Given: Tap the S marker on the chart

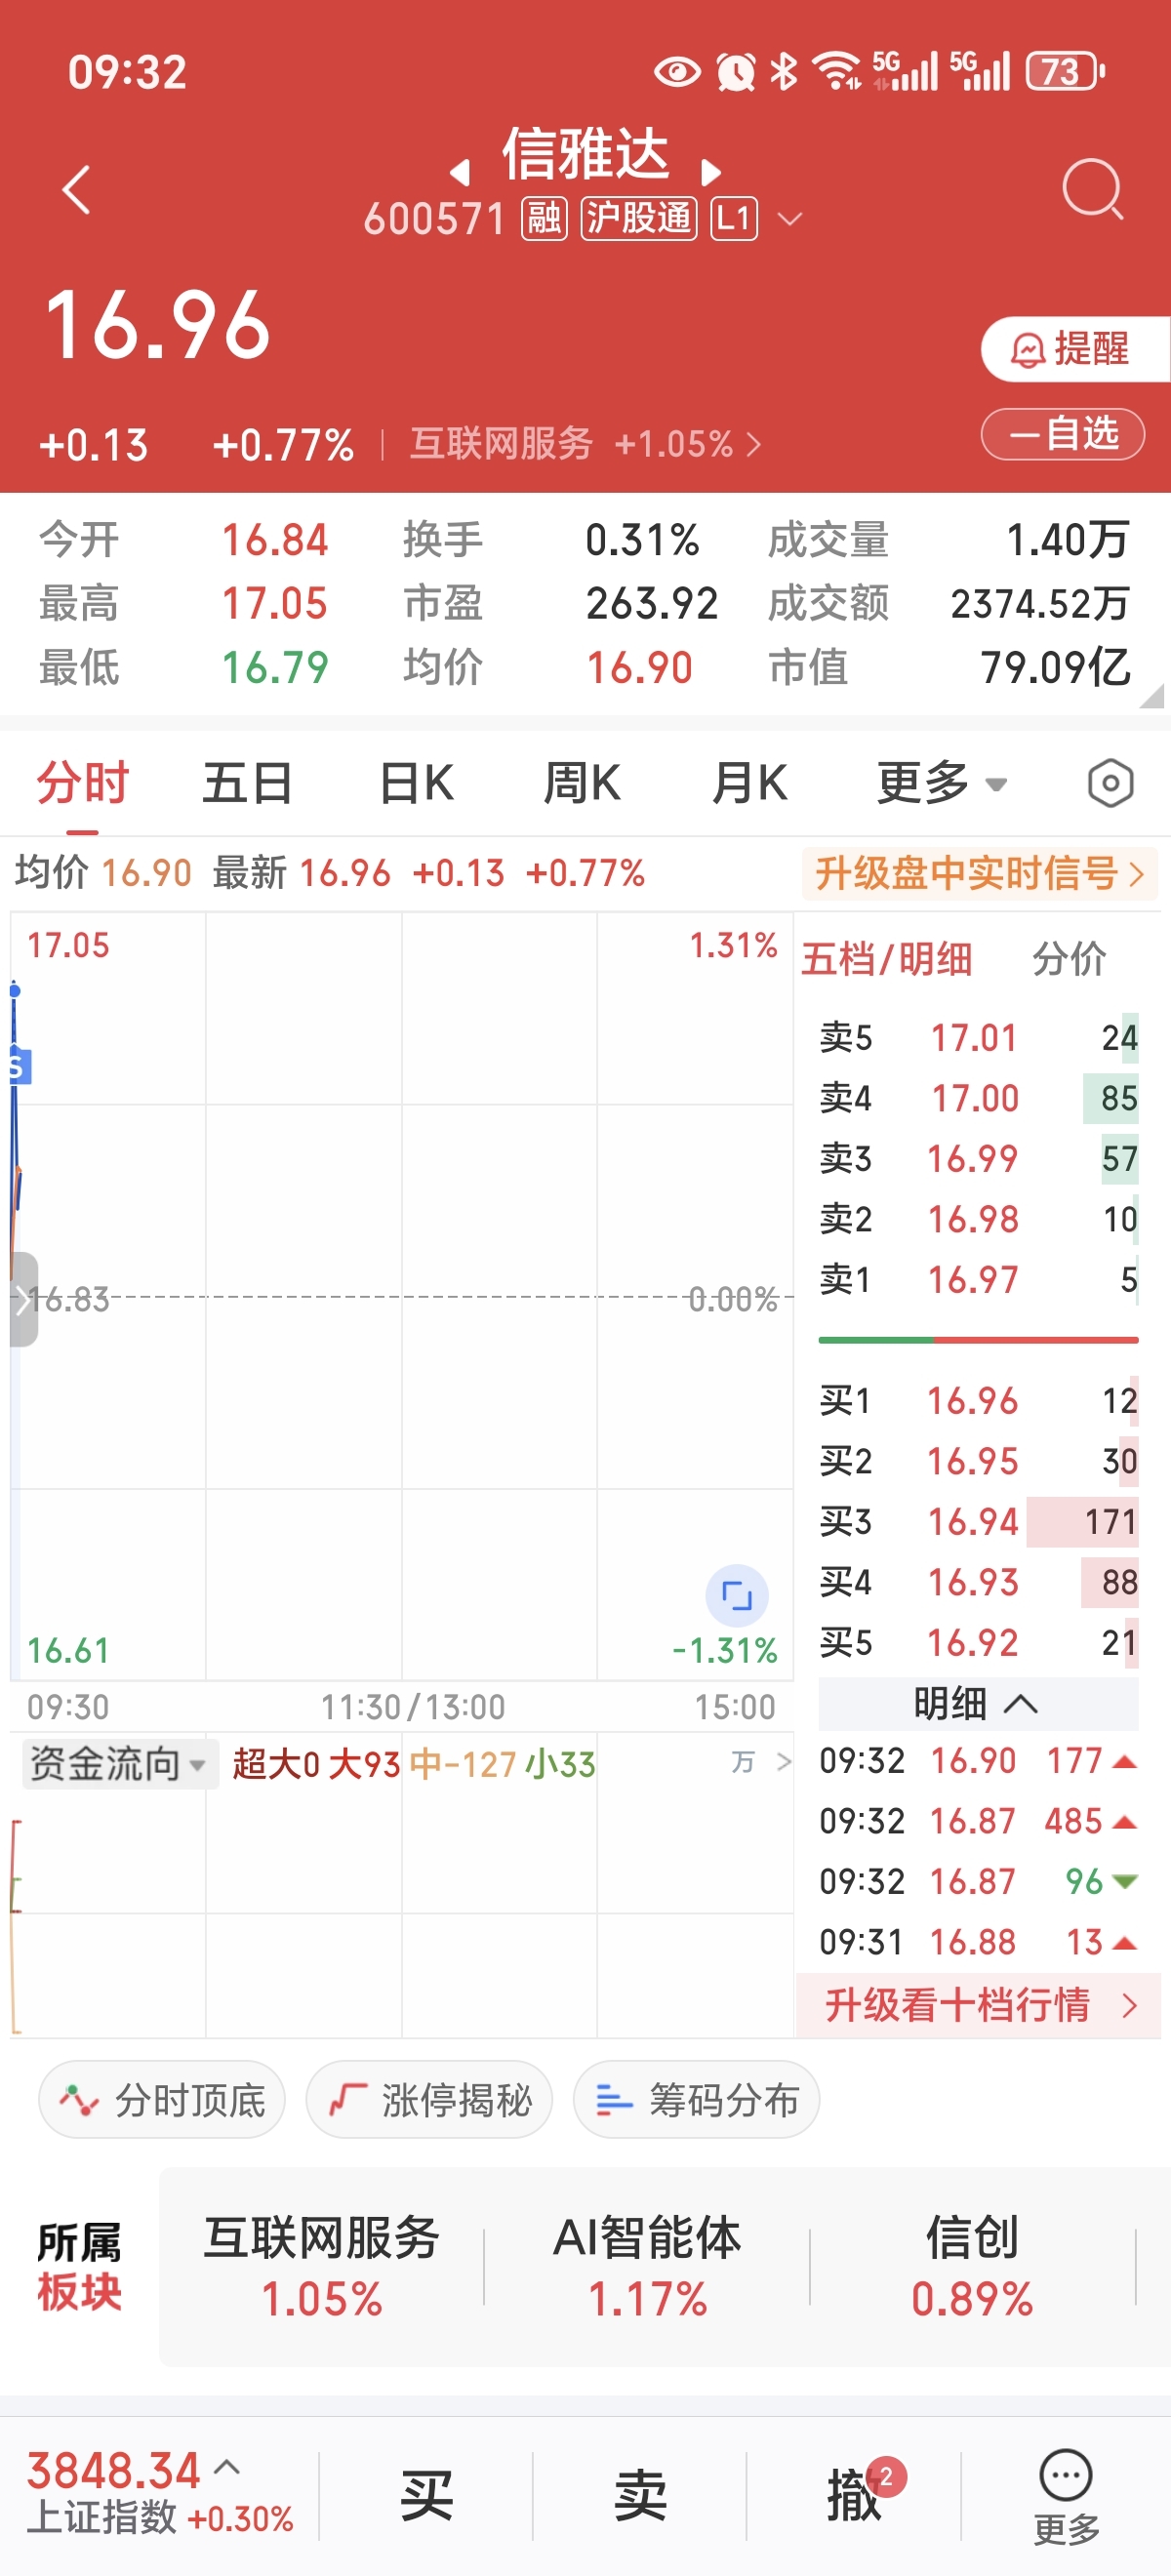Looking at the screenshot, I should (x=20, y=1066).
